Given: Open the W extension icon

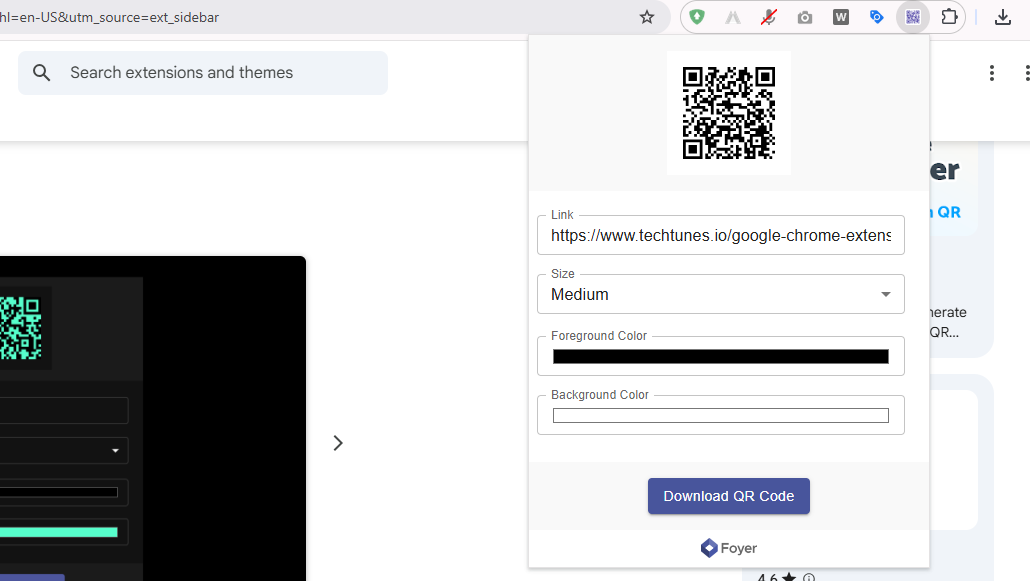Looking at the screenshot, I should 841,18.
